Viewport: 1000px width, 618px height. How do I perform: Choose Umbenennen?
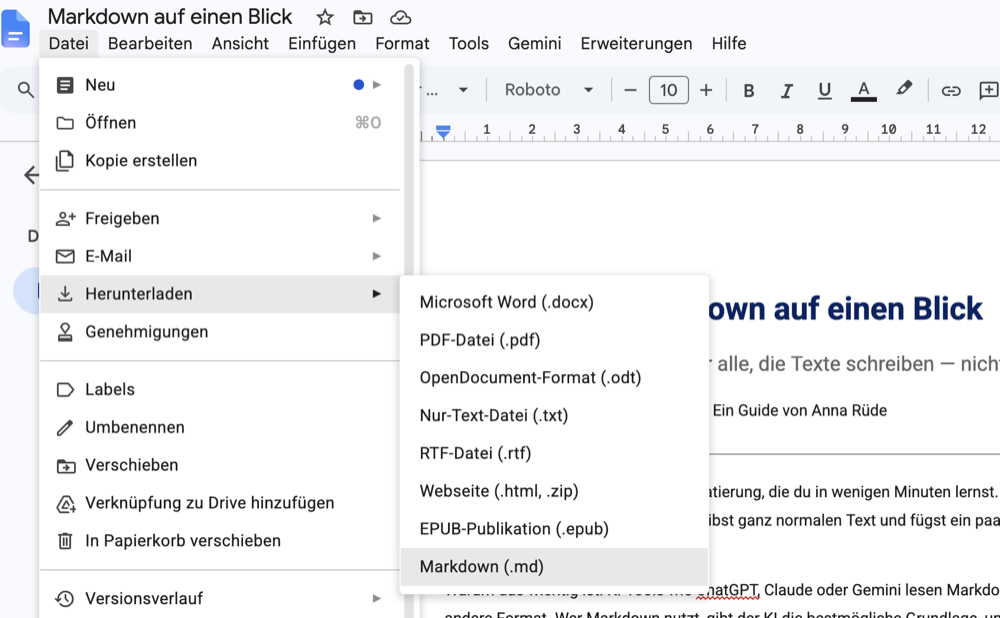point(220,427)
